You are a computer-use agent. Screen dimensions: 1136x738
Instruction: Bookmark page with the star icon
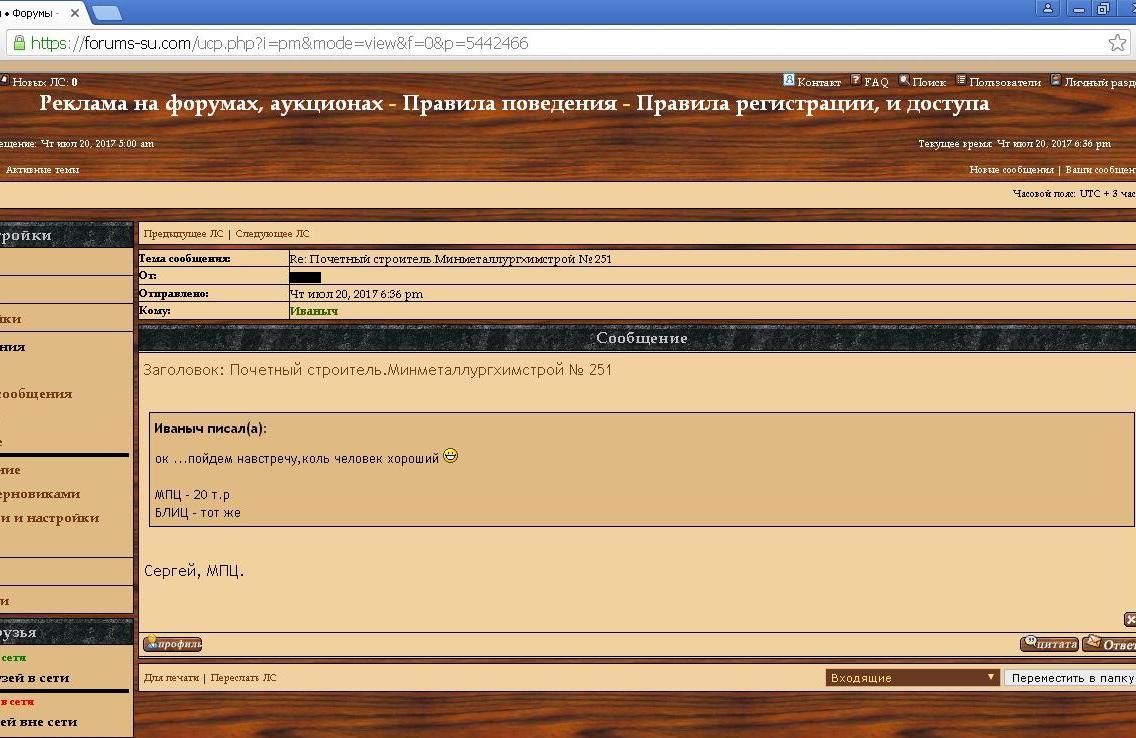[x=1117, y=43]
